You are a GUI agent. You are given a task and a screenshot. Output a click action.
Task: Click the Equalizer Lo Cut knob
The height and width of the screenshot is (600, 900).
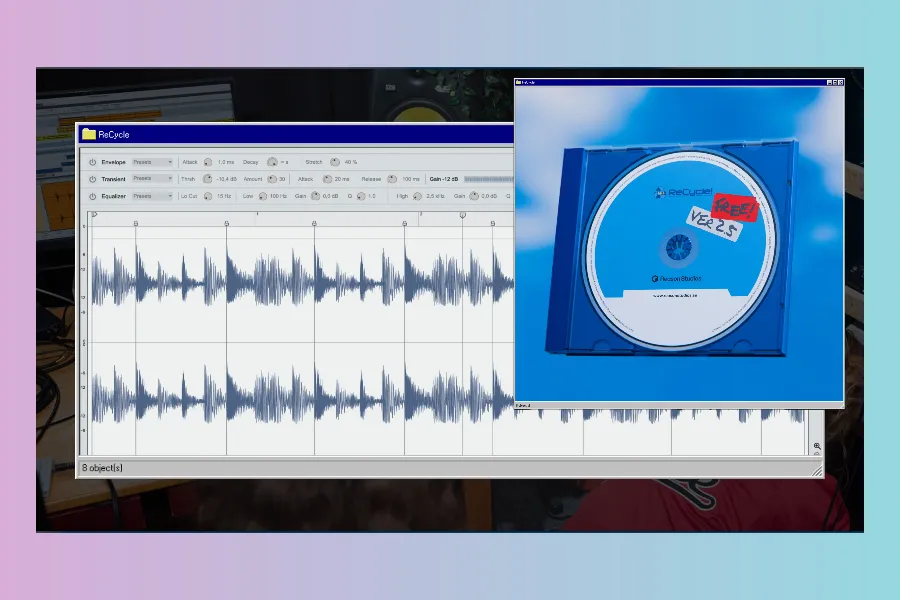pyautogui.click(x=207, y=196)
